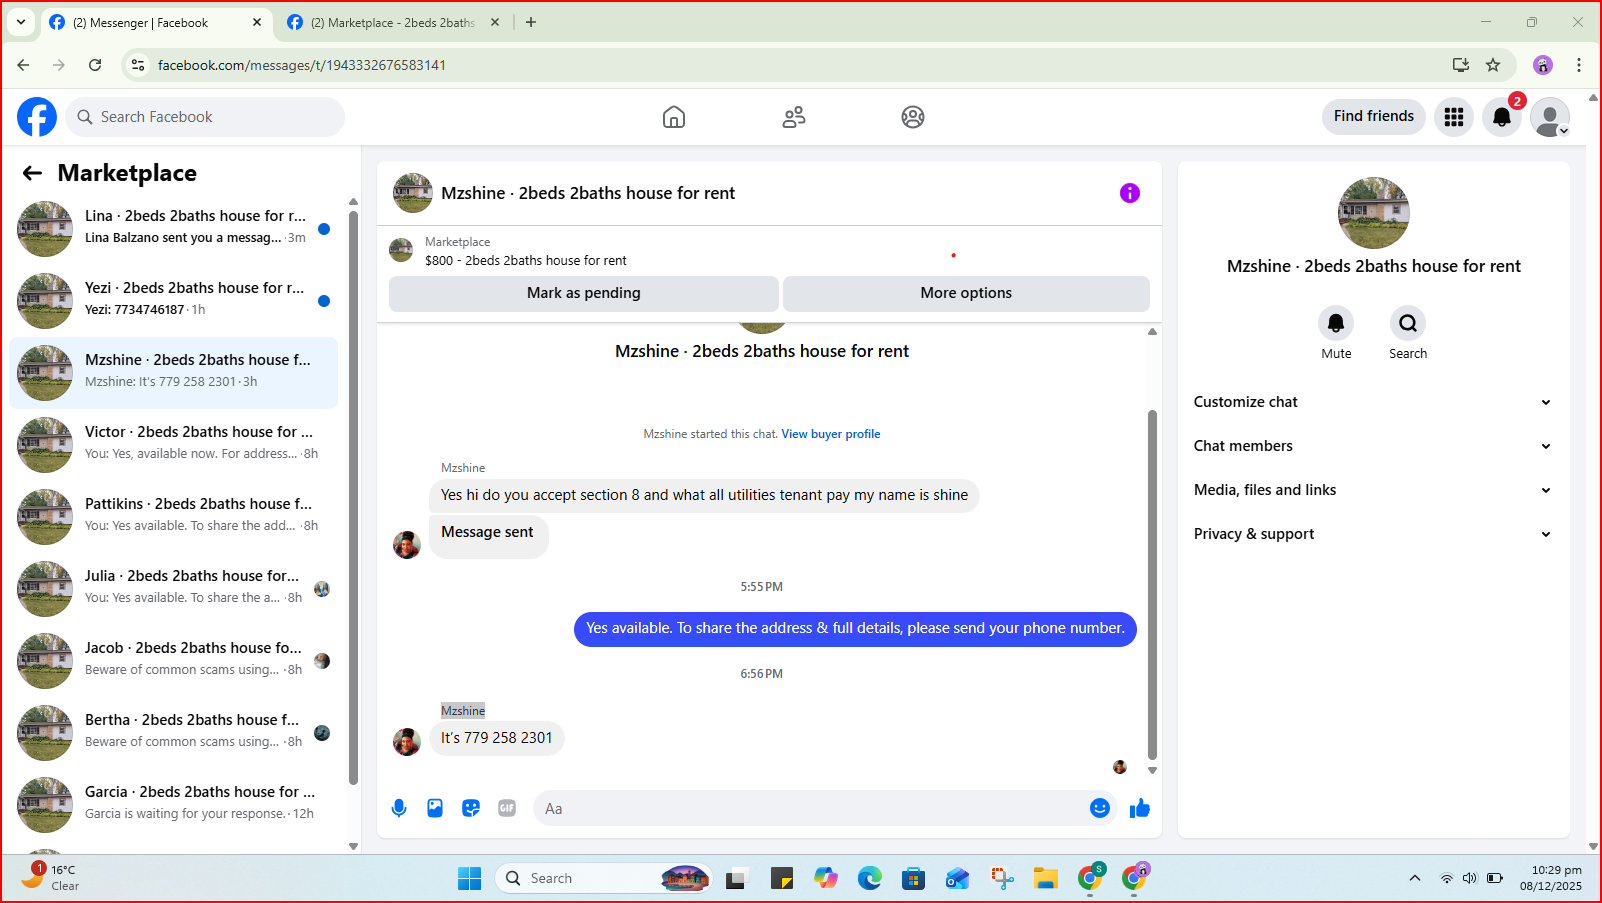Image resolution: width=1602 pixels, height=903 pixels.
Task: Follow the View buyer profile link
Action: pyautogui.click(x=831, y=434)
